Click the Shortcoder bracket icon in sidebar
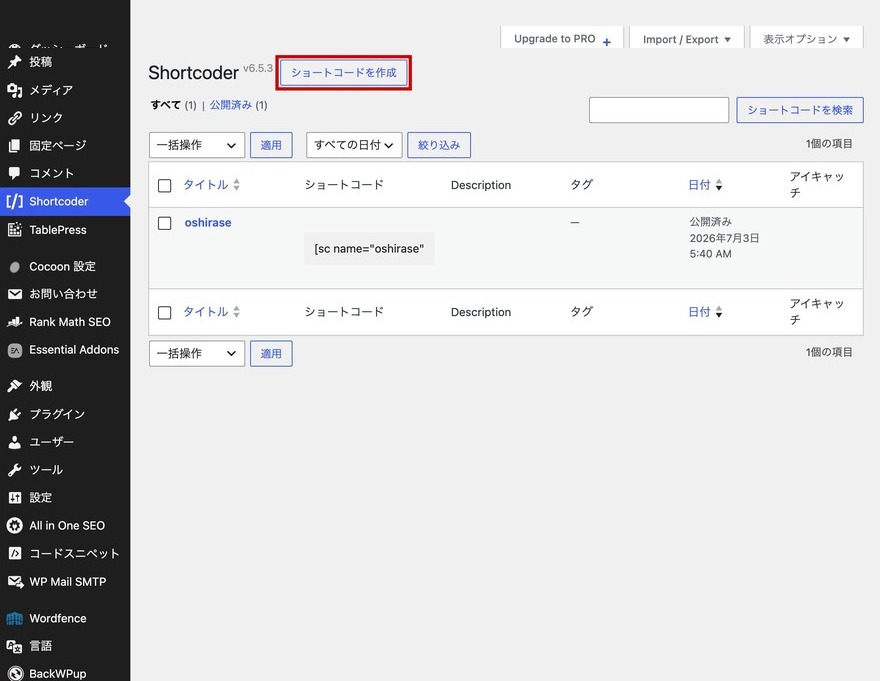880x681 pixels. [15, 201]
